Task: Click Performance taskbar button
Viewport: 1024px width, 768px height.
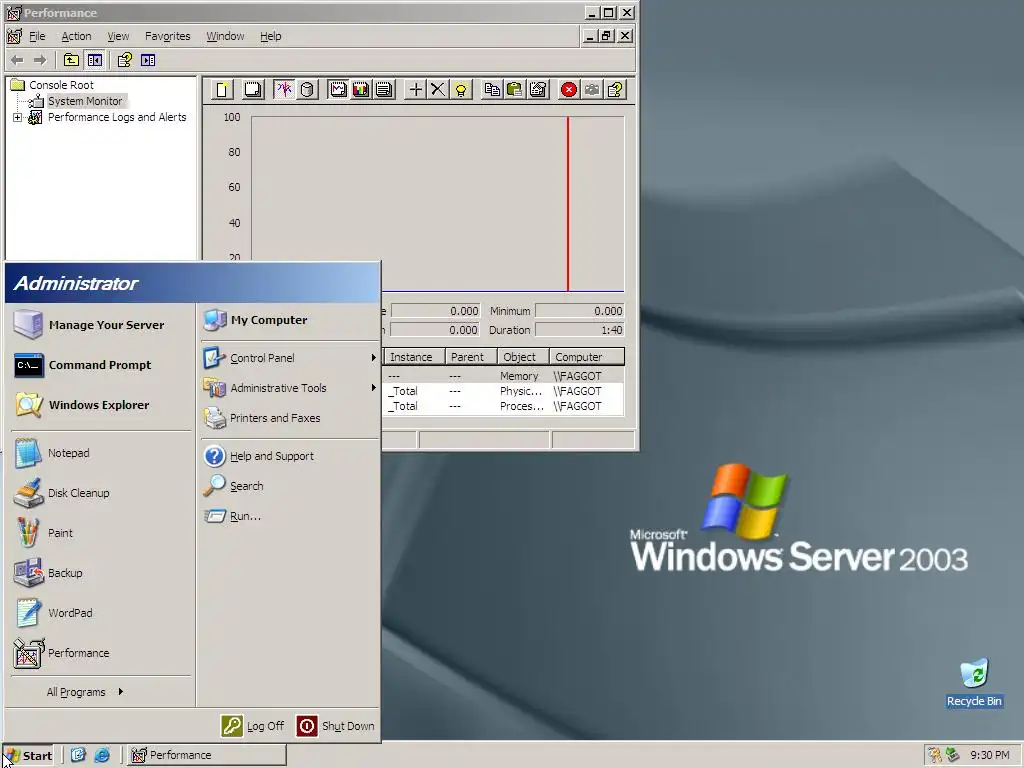Action: pyautogui.click(x=206, y=755)
